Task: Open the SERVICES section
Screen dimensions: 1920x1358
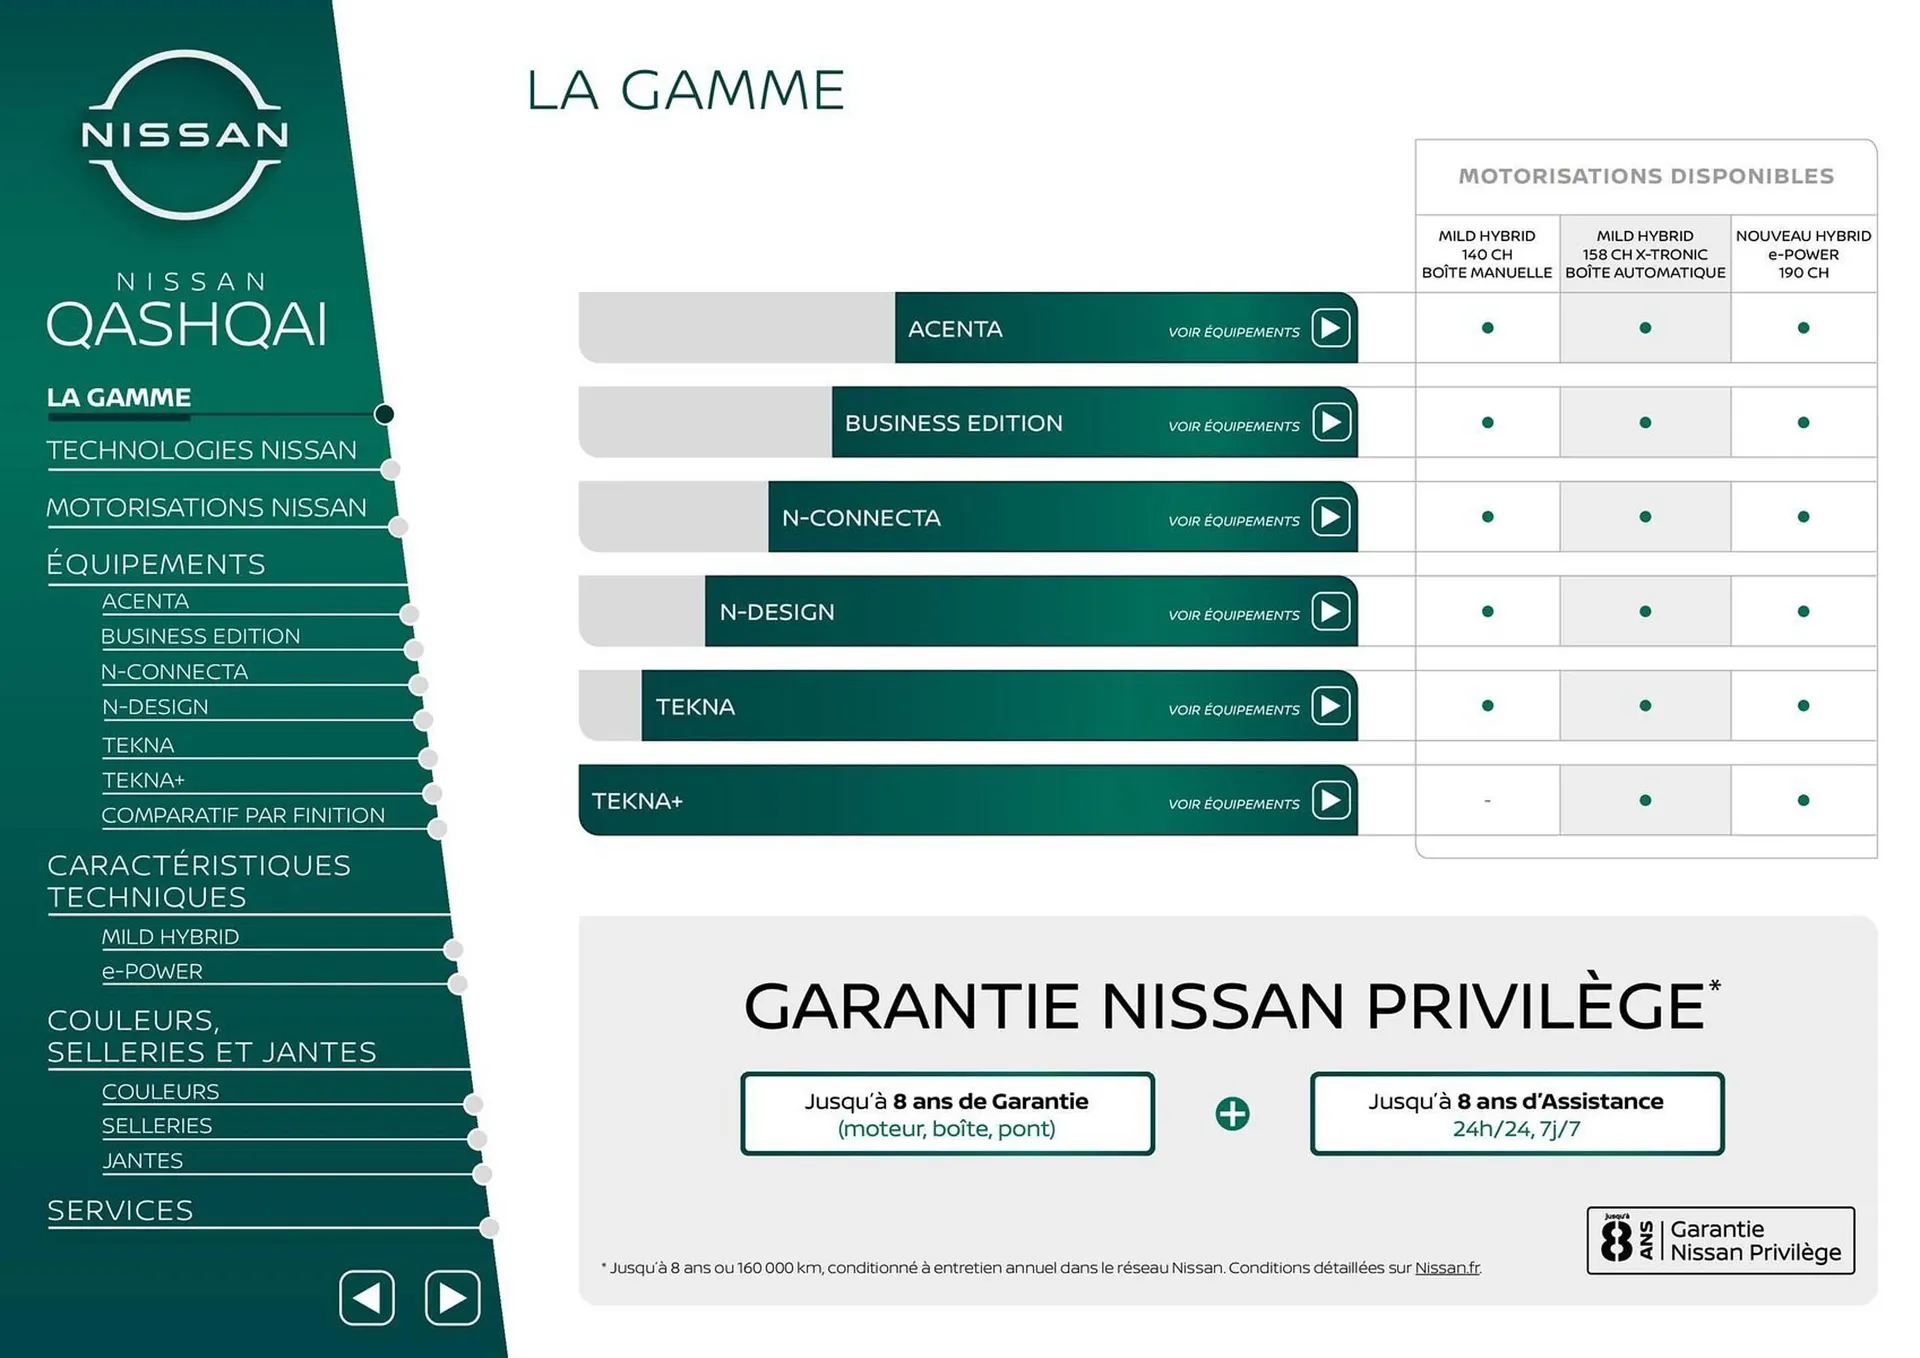Action: click(x=120, y=1211)
